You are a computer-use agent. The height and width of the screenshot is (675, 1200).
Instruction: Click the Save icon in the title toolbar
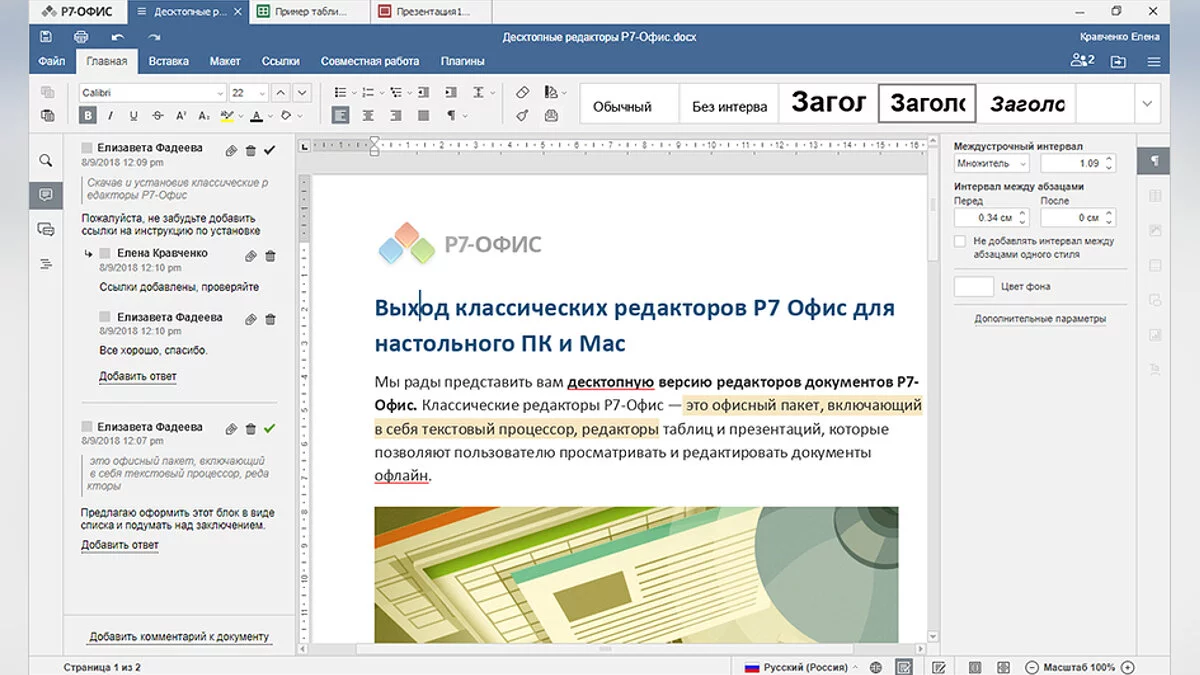pyautogui.click(x=46, y=37)
